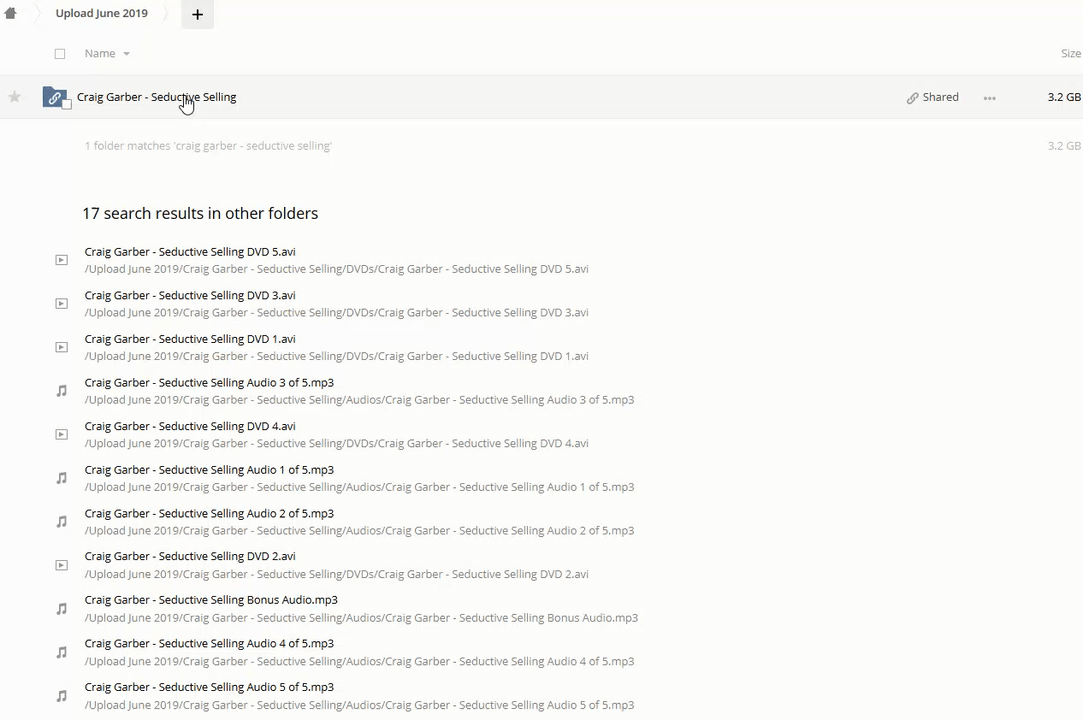The height and width of the screenshot is (720, 1083).
Task: Click the shared folder icon thumbnail
Action: pyautogui.click(x=55, y=97)
